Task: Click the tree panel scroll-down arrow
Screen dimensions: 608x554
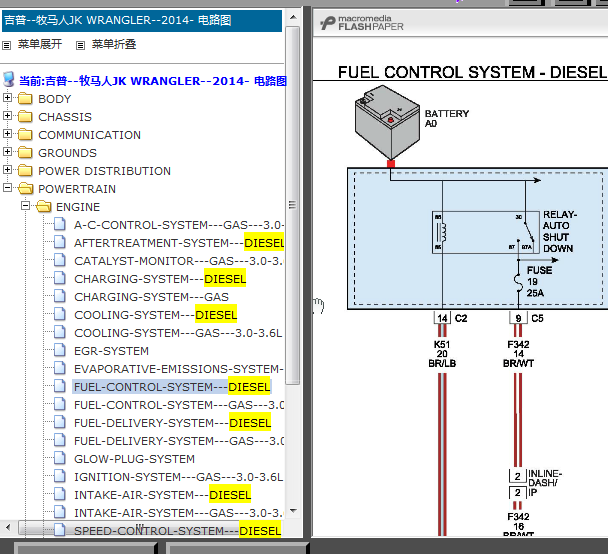Action: pyautogui.click(x=294, y=511)
